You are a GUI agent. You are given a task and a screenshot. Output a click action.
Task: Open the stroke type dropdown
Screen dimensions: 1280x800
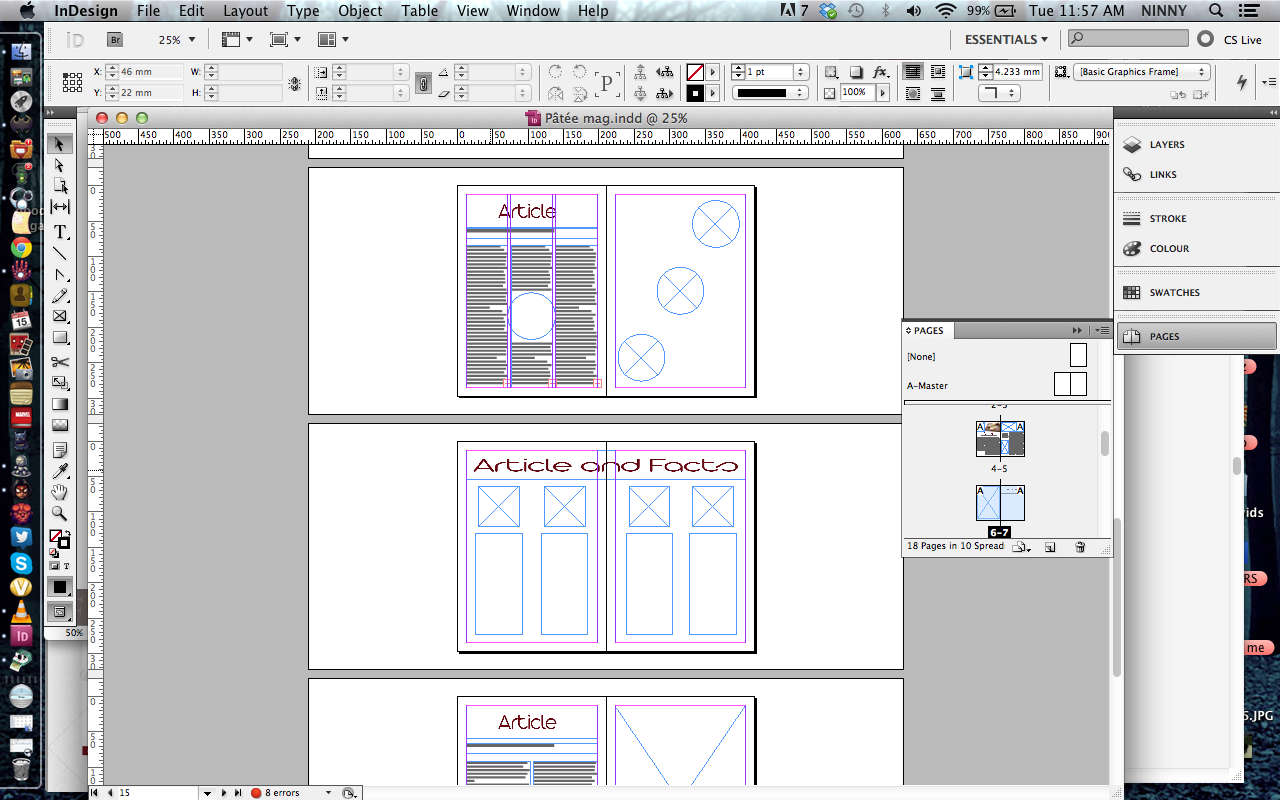click(770, 93)
